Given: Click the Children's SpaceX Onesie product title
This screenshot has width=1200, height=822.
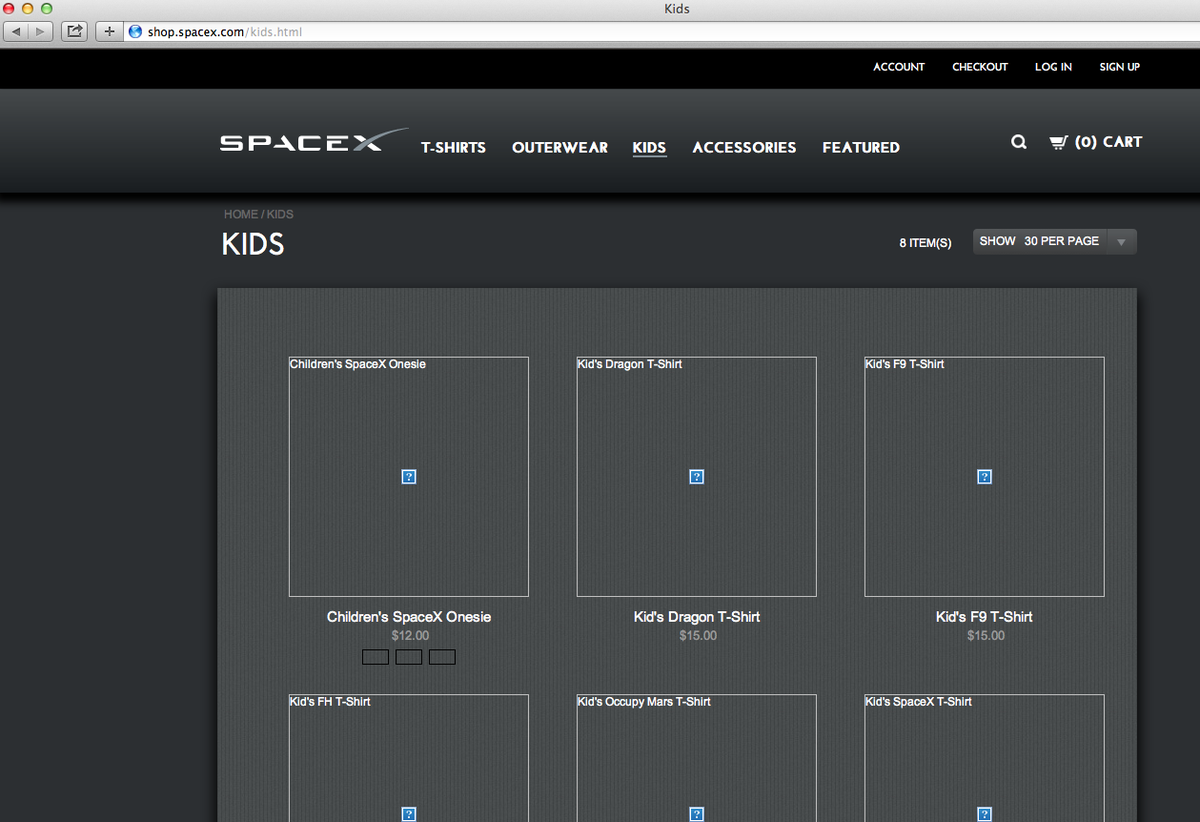Looking at the screenshot, I should pyautogui.click(x=409, y=617).
